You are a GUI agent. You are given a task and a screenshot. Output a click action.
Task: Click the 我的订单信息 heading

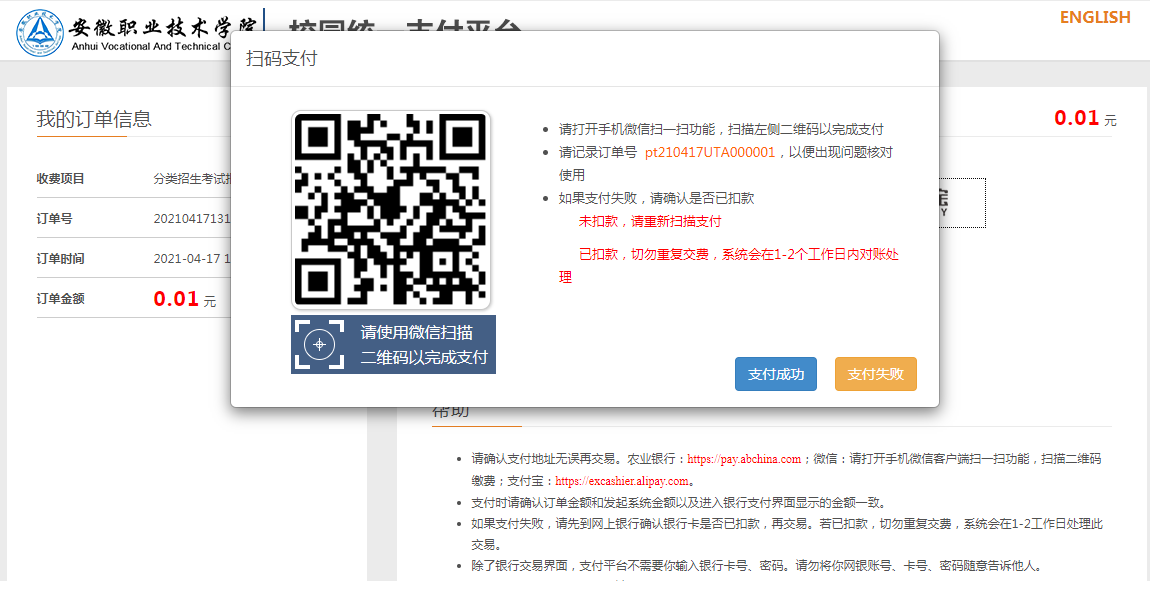click(x=94, y=119)
